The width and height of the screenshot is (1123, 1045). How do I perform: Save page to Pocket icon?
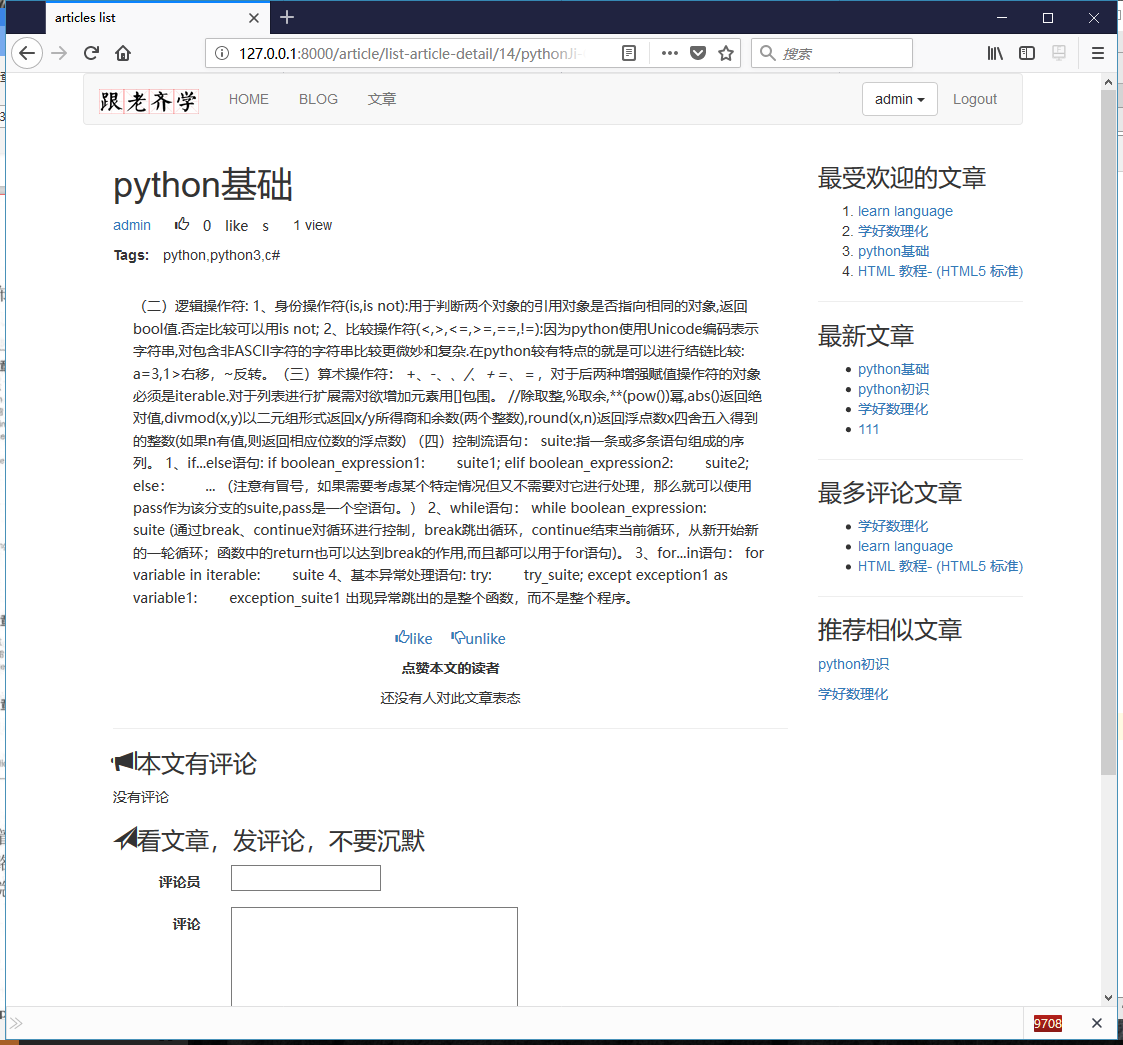pyautogui.click(x=698, y=54)
